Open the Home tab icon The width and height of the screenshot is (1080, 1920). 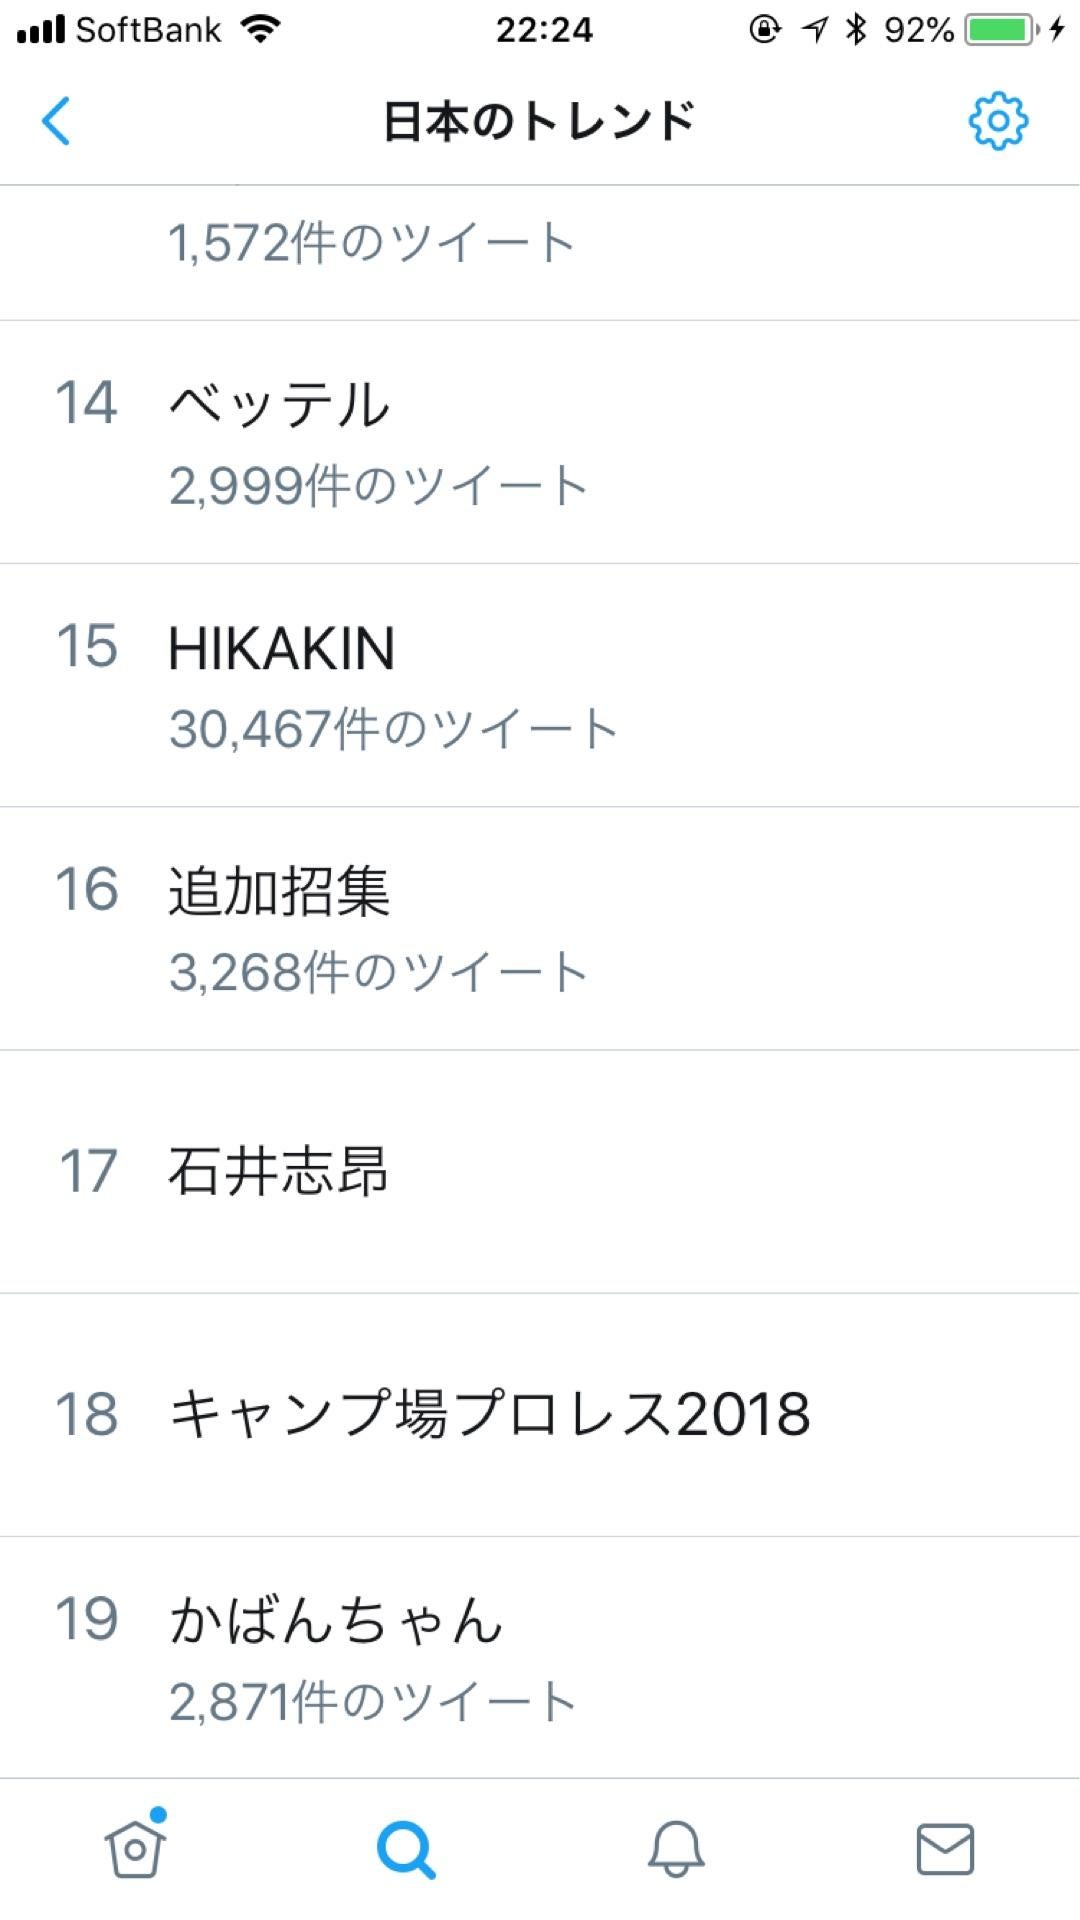135,1848
